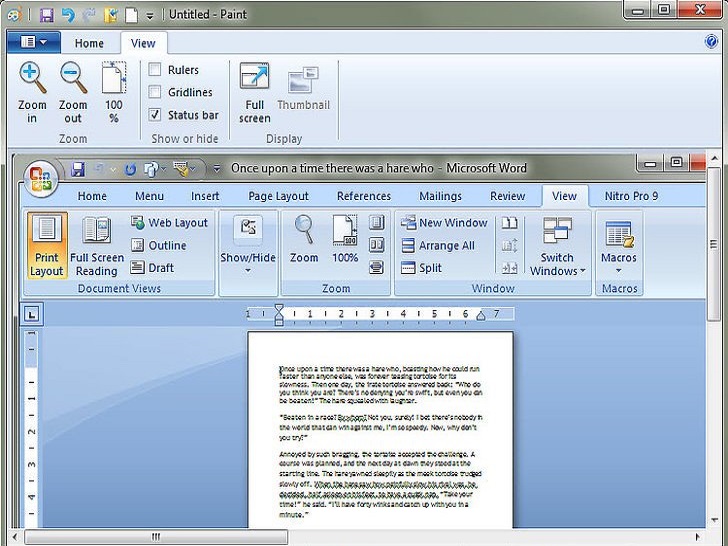Click the right indent marker on Word ruler
Screen dimensions: 728x546
481,316
